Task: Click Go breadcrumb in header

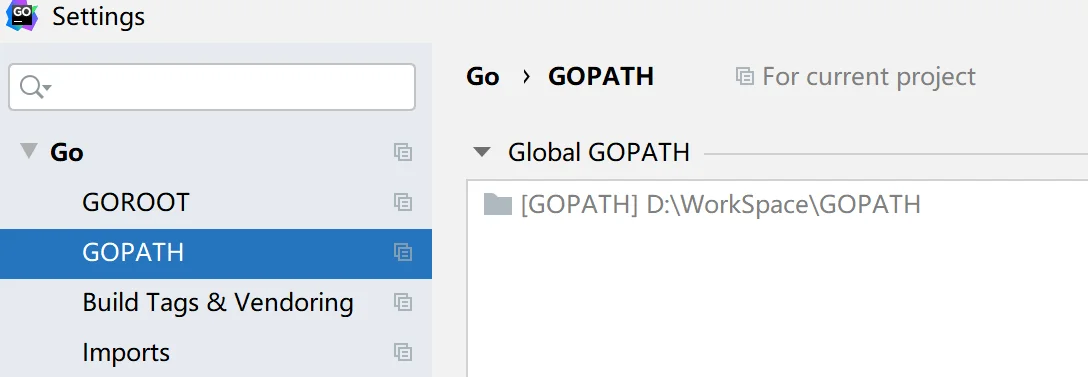Action: pos(483,76)
